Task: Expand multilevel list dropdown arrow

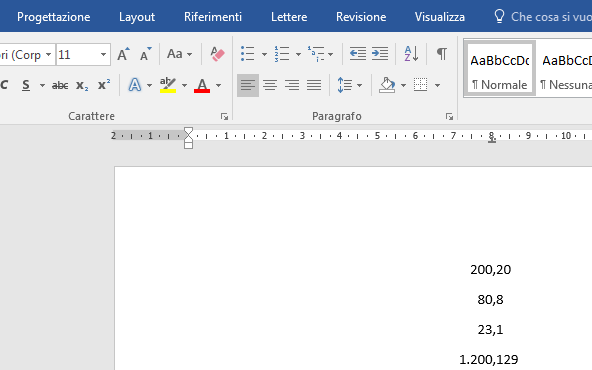Action: pos(330,55)
